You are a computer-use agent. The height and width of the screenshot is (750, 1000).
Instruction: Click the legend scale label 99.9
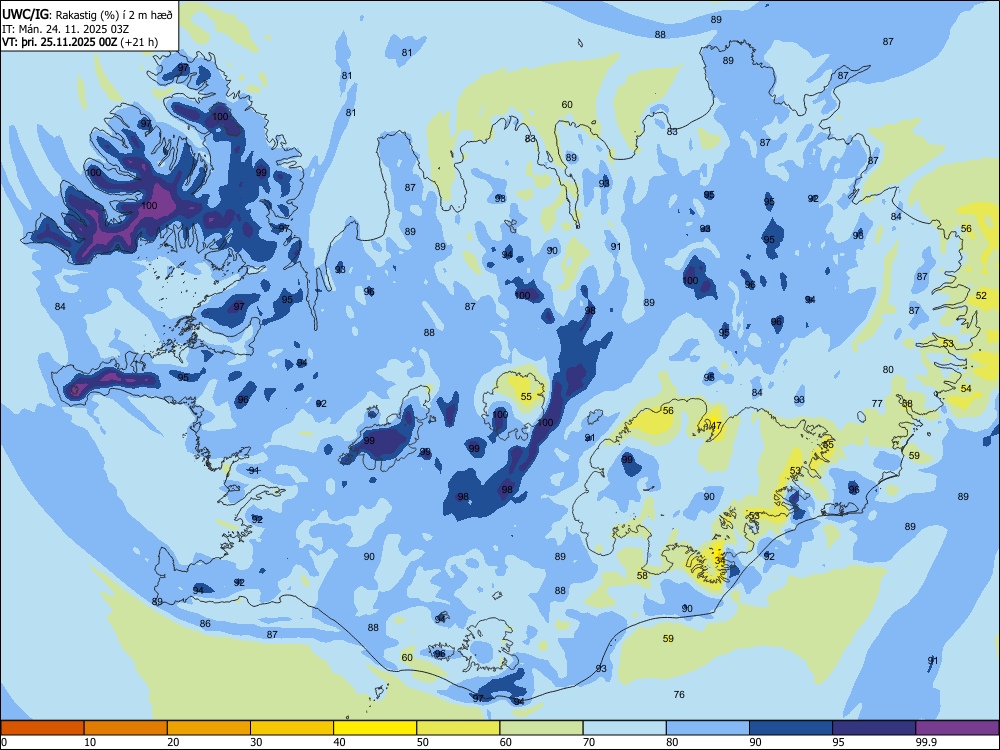tap(926, 742)
